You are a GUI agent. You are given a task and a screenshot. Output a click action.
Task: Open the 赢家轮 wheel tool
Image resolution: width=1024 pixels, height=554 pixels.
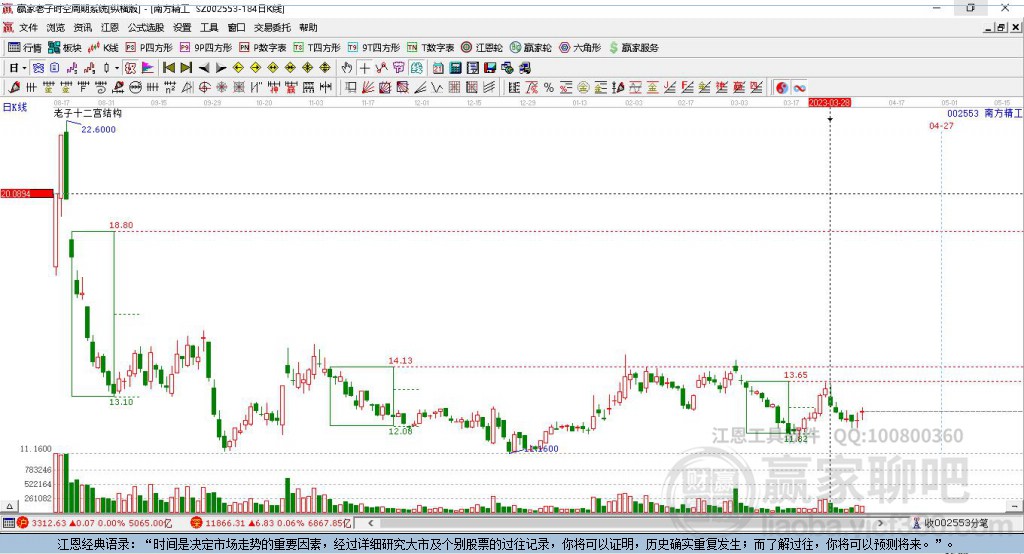[x=530, y=47]
